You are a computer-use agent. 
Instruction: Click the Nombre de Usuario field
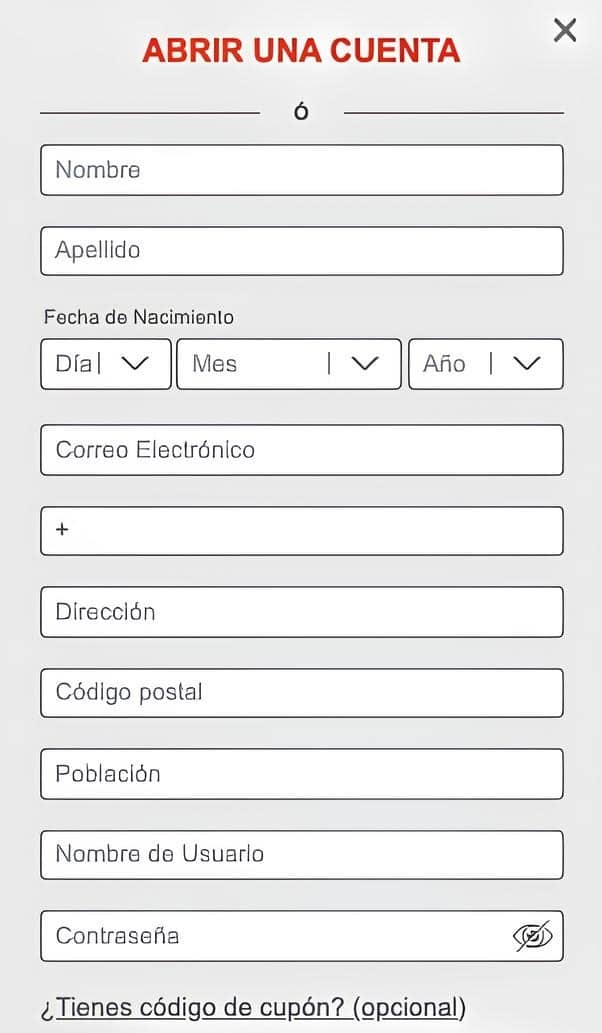coord(301,855)
